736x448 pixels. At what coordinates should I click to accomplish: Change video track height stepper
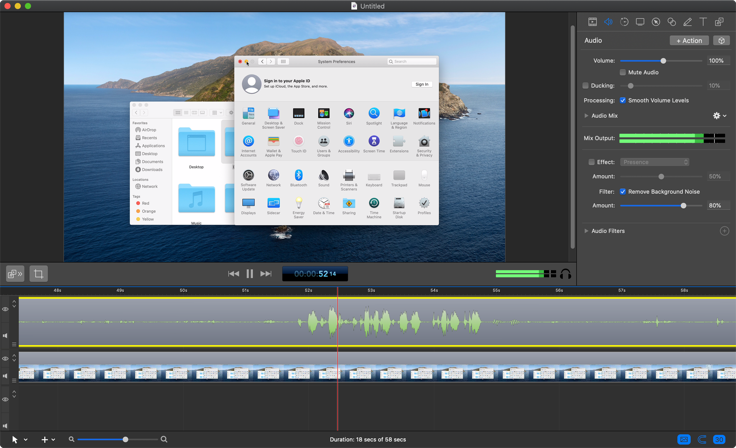(14, 357)
